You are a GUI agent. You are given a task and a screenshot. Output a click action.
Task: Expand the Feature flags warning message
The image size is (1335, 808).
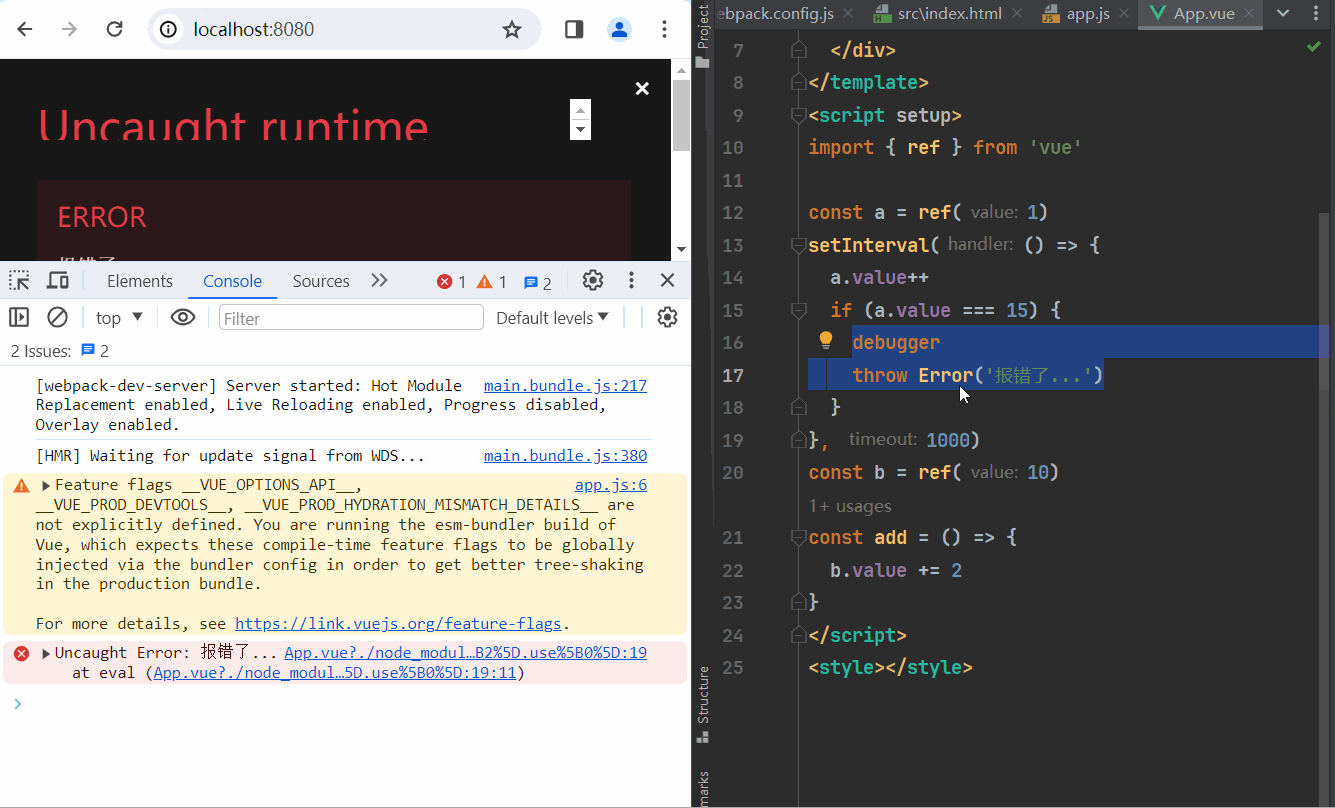click(x=46, y=485)
